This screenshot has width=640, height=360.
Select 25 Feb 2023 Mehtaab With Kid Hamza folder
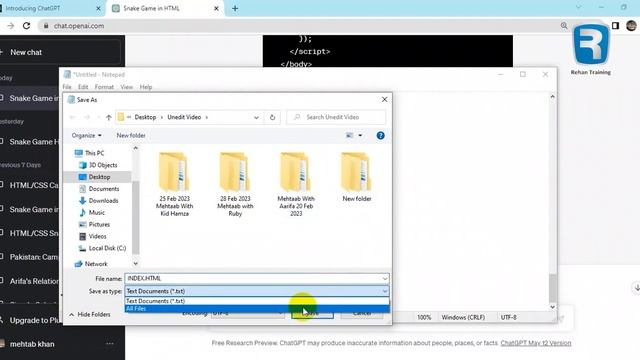(x=174, y=184)
